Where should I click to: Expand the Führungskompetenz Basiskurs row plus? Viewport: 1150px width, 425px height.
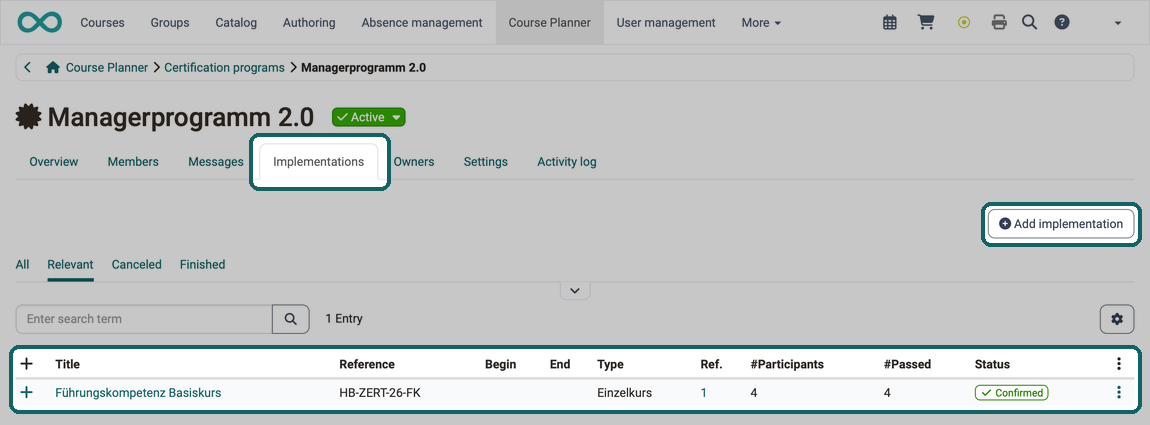pyautogui.click(x=26, y=393)
